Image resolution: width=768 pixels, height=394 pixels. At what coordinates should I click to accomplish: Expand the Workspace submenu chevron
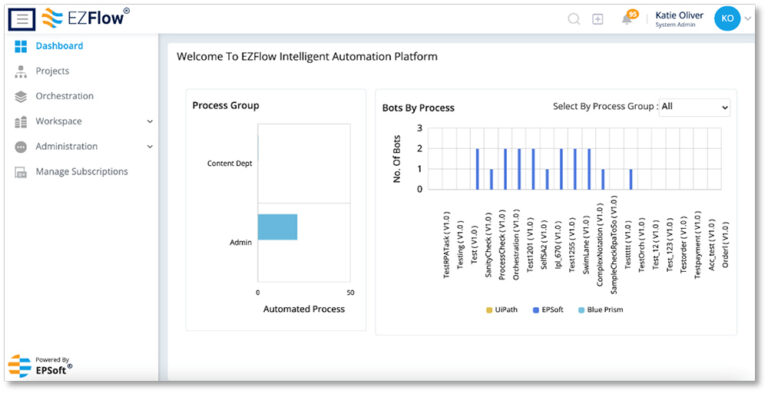point(150,122)
